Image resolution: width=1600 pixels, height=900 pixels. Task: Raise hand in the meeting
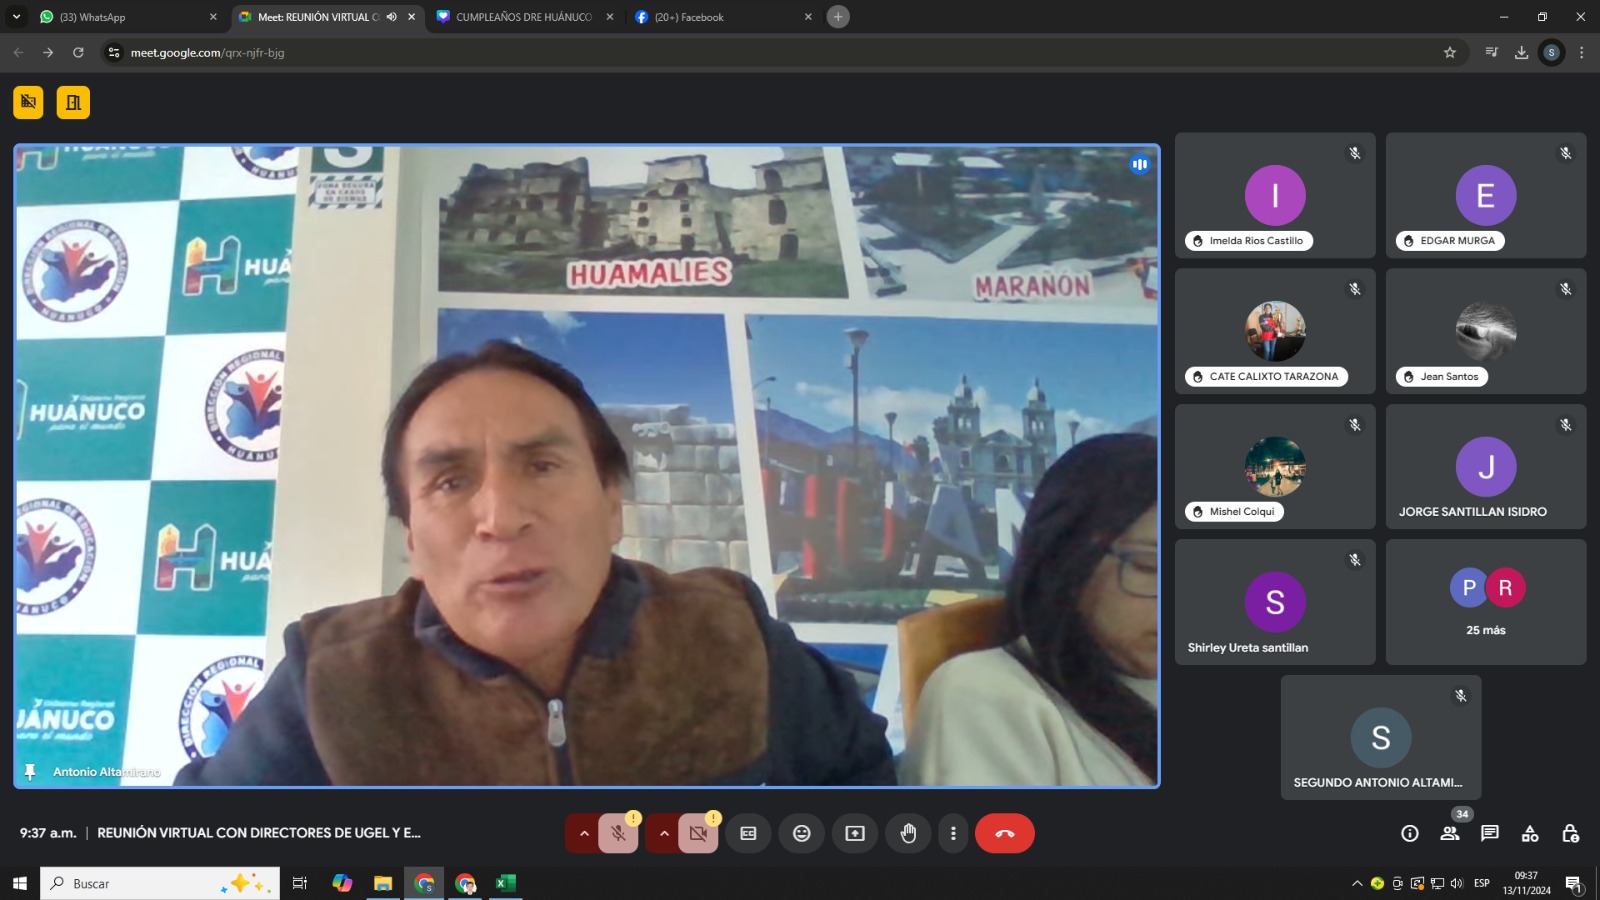[908, 833]
